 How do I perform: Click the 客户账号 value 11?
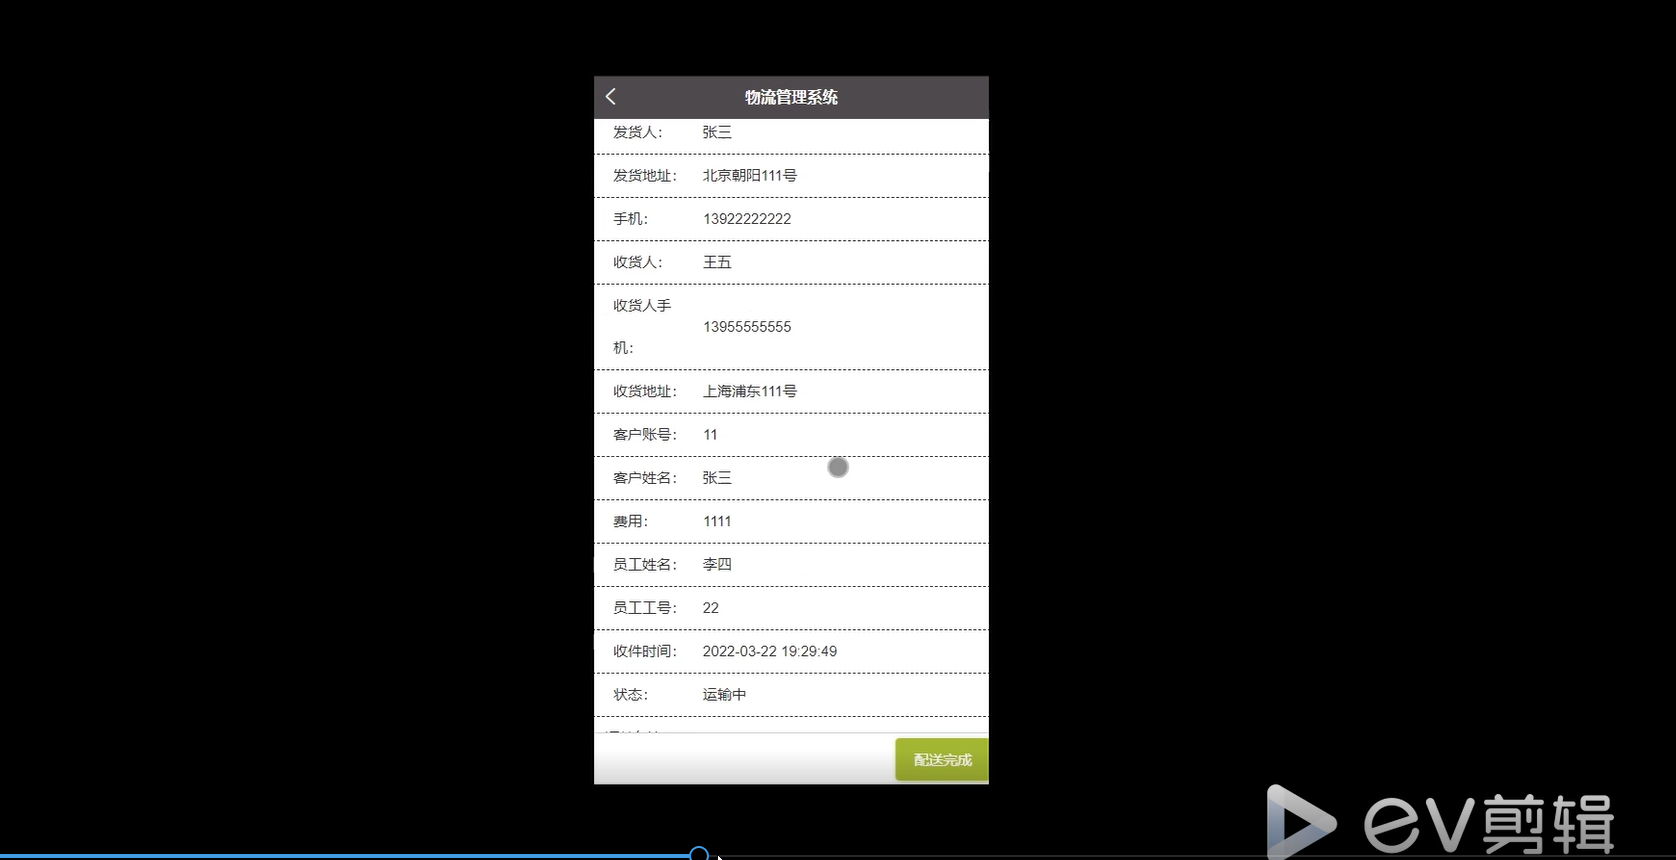coord(710,435)
